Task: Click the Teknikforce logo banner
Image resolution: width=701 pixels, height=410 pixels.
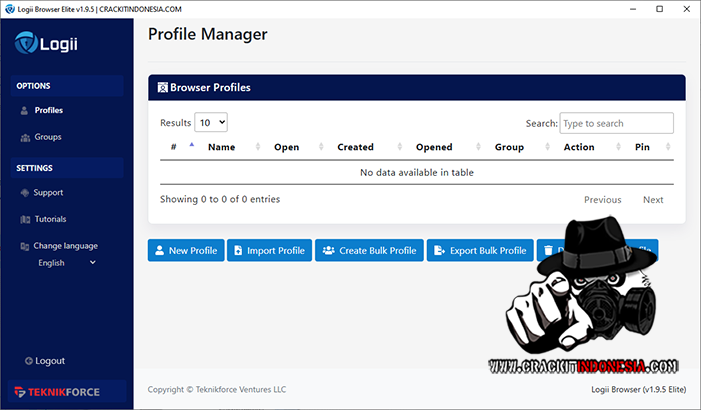Action: click(x=67, y=392)
